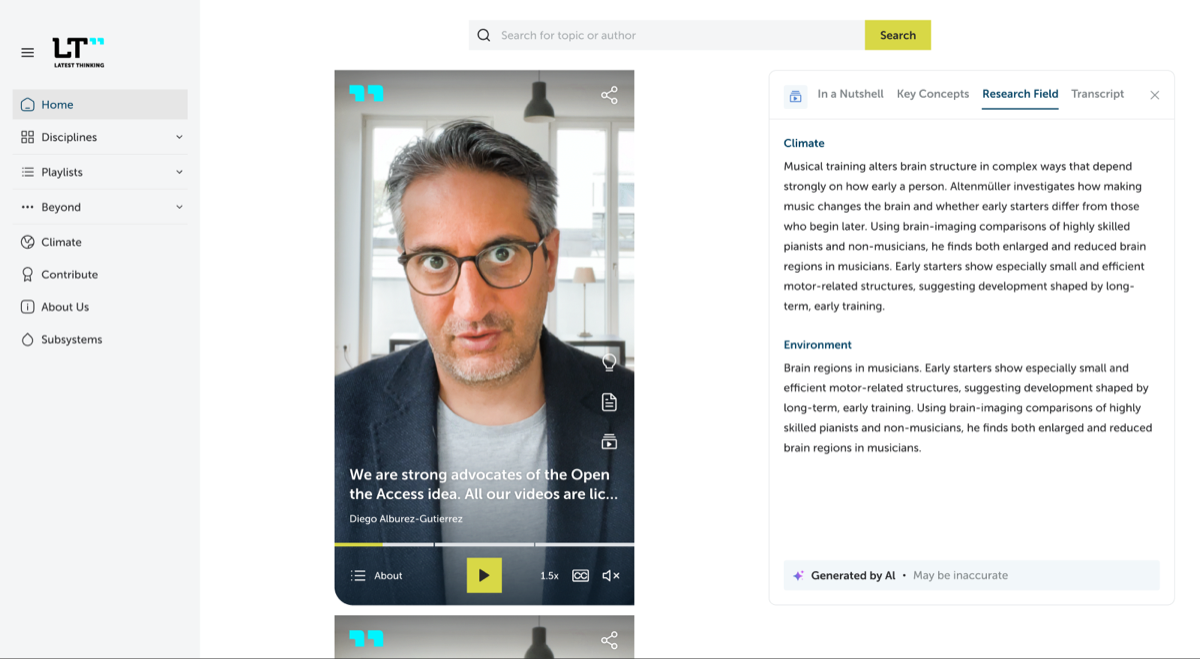
Task: Click quote logo on second video card
Action: point(366,638)
